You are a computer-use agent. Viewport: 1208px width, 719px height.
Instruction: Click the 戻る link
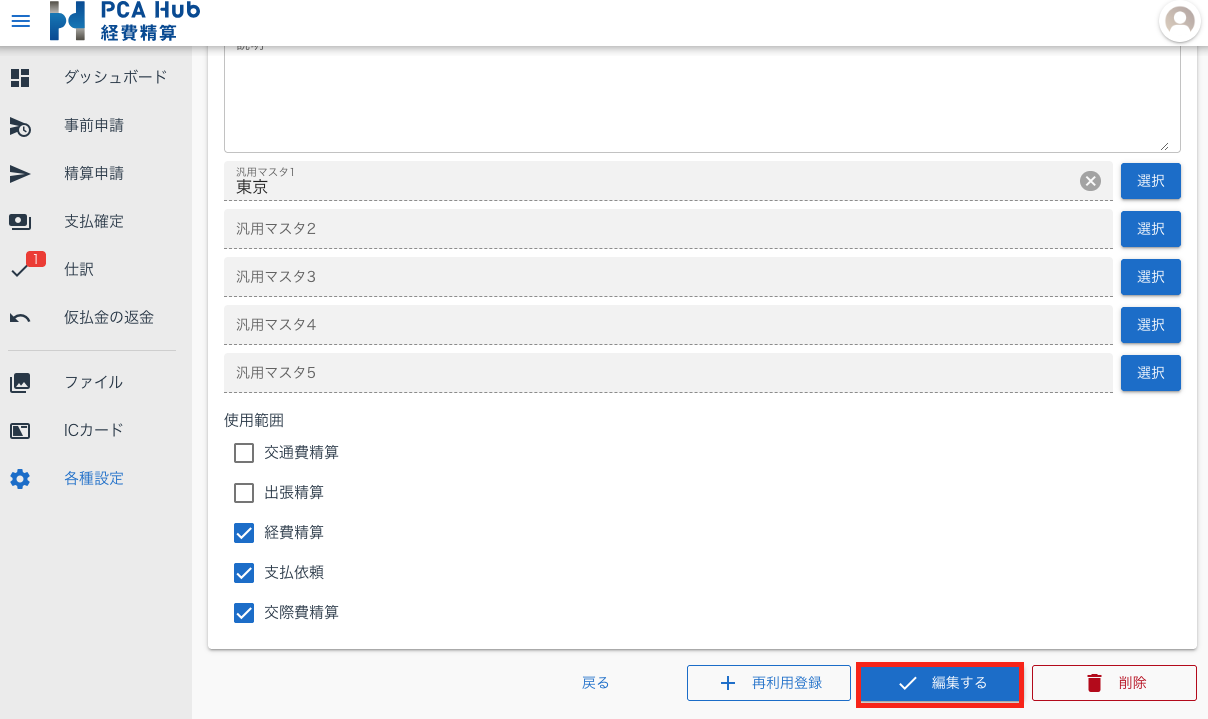[x=596, y=683]
